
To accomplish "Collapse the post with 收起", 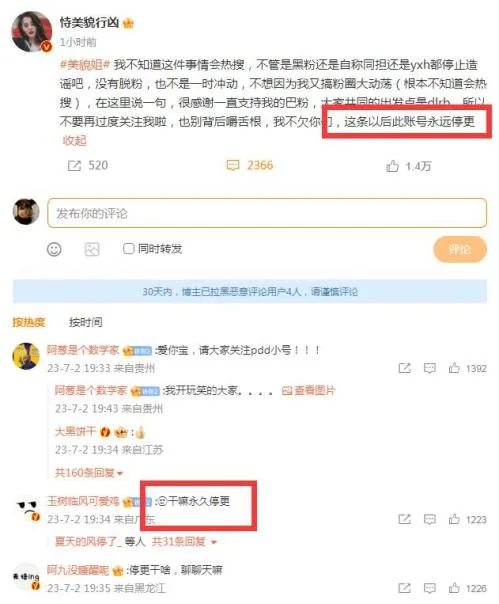I will click(x=74, y=141).
